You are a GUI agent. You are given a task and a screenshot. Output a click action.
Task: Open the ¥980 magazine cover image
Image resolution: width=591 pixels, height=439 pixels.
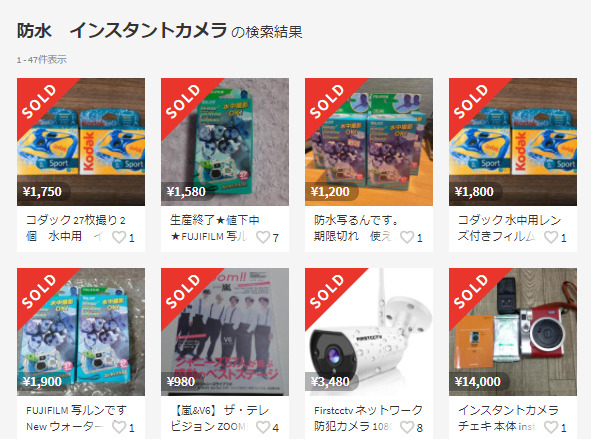pos(225,332)
